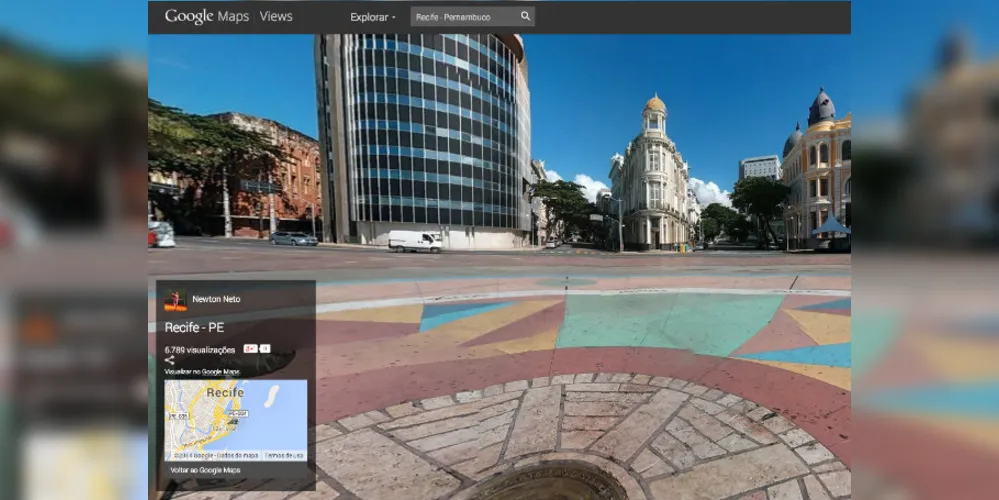Screen dimensions: 999x500
Task: Click the Recife mini map thumbnail
Action: 236,420
